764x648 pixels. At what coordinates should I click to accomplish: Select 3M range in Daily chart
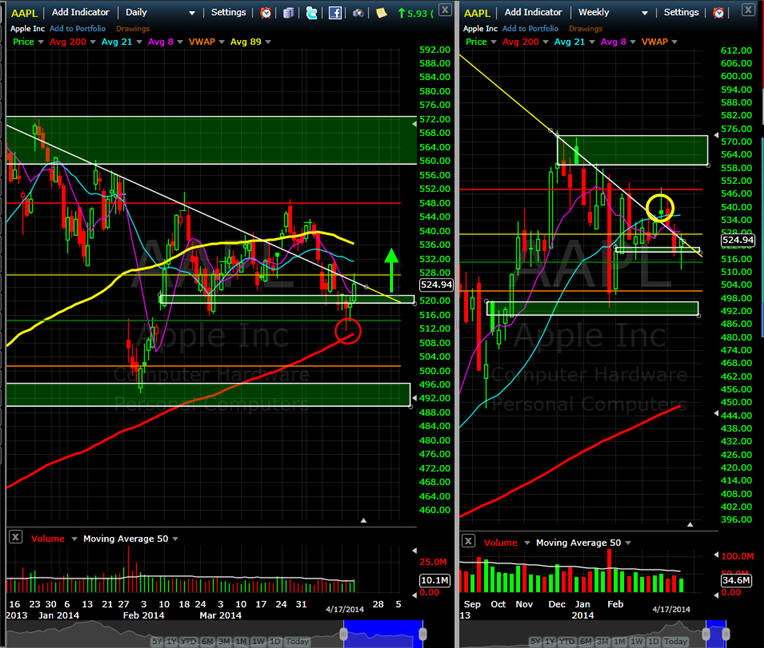tap(224, 641)
